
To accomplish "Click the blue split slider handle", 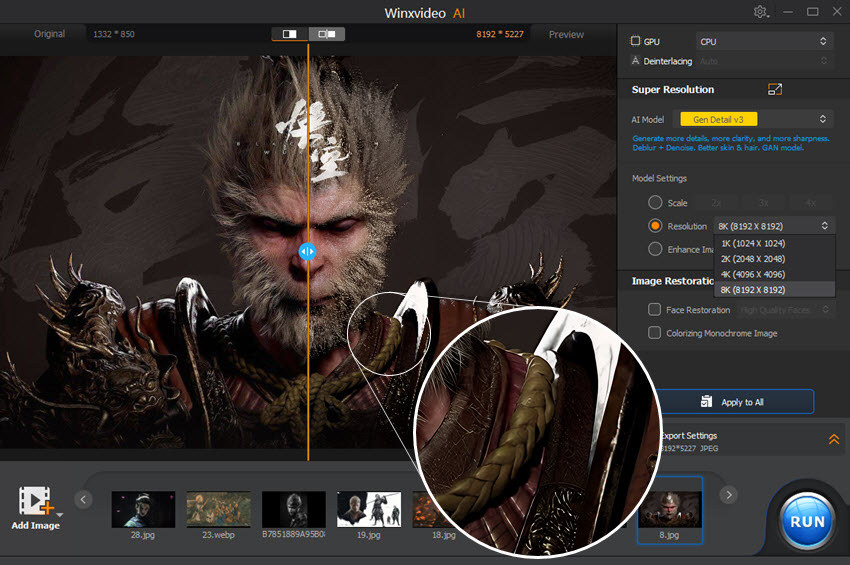I will 307,251.
